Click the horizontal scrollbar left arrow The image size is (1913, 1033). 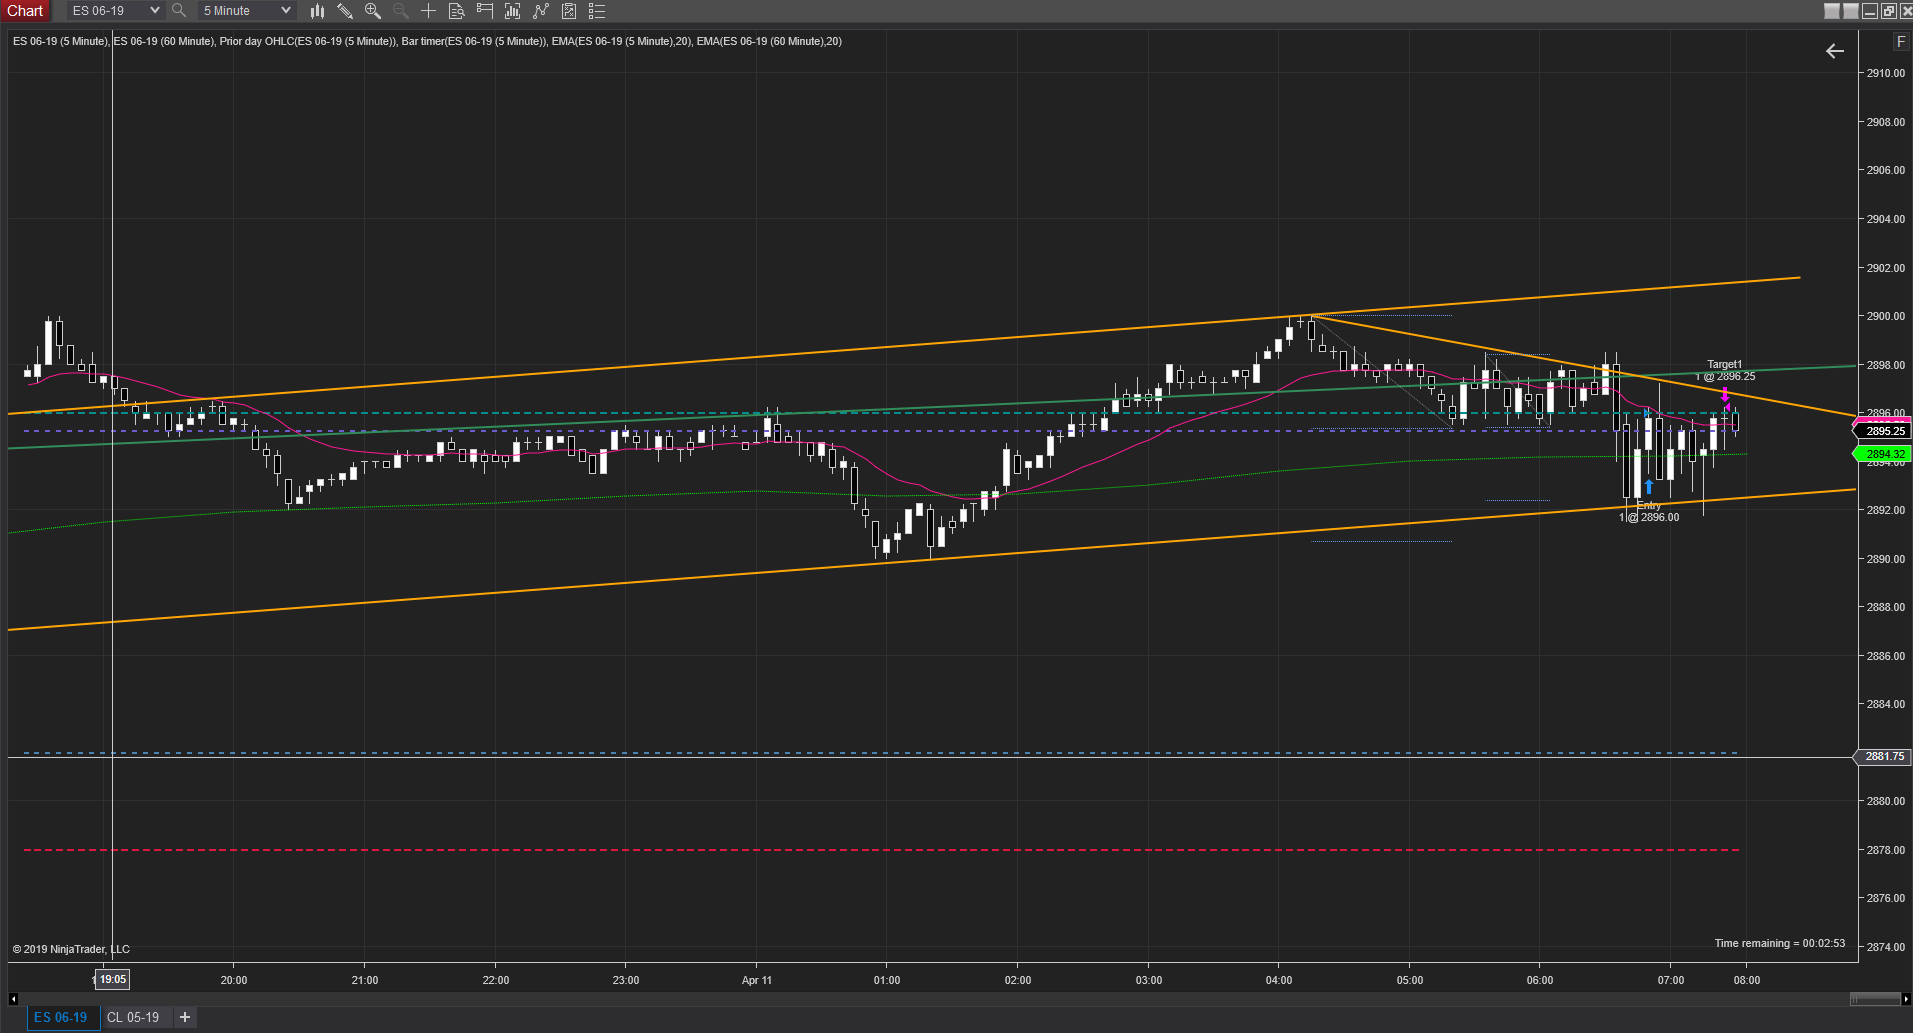(x=13, y=999)
